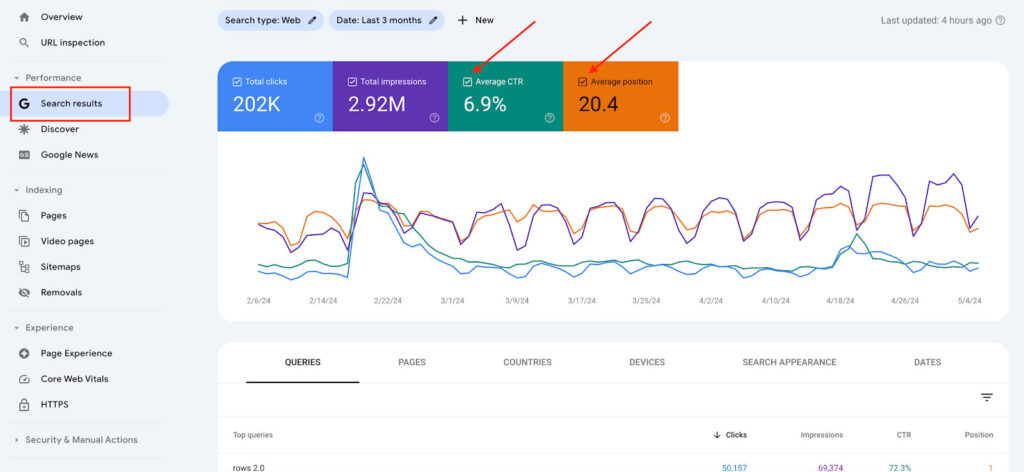Open help icon next to Last updated
The height and width of the screenshot is (472, 1024).
click(1000, 20)
